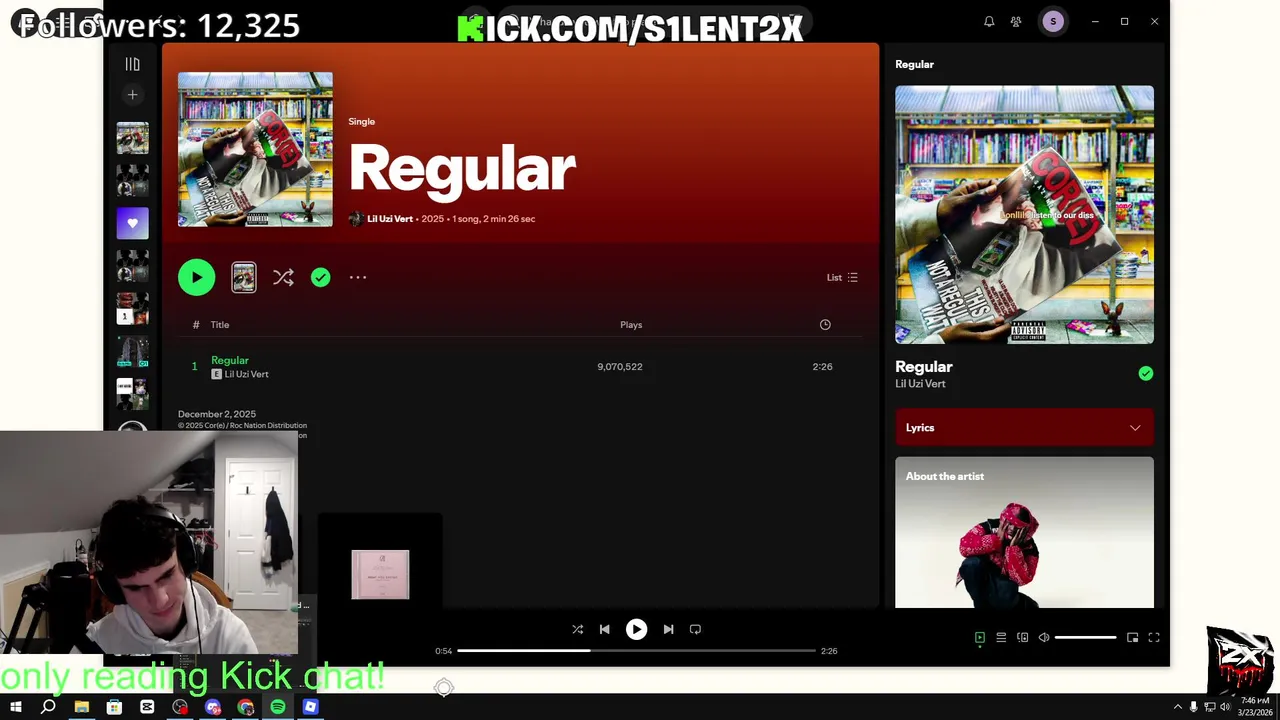
Task: Click the 9,070,522 plays value
Action: click(620, 367)
